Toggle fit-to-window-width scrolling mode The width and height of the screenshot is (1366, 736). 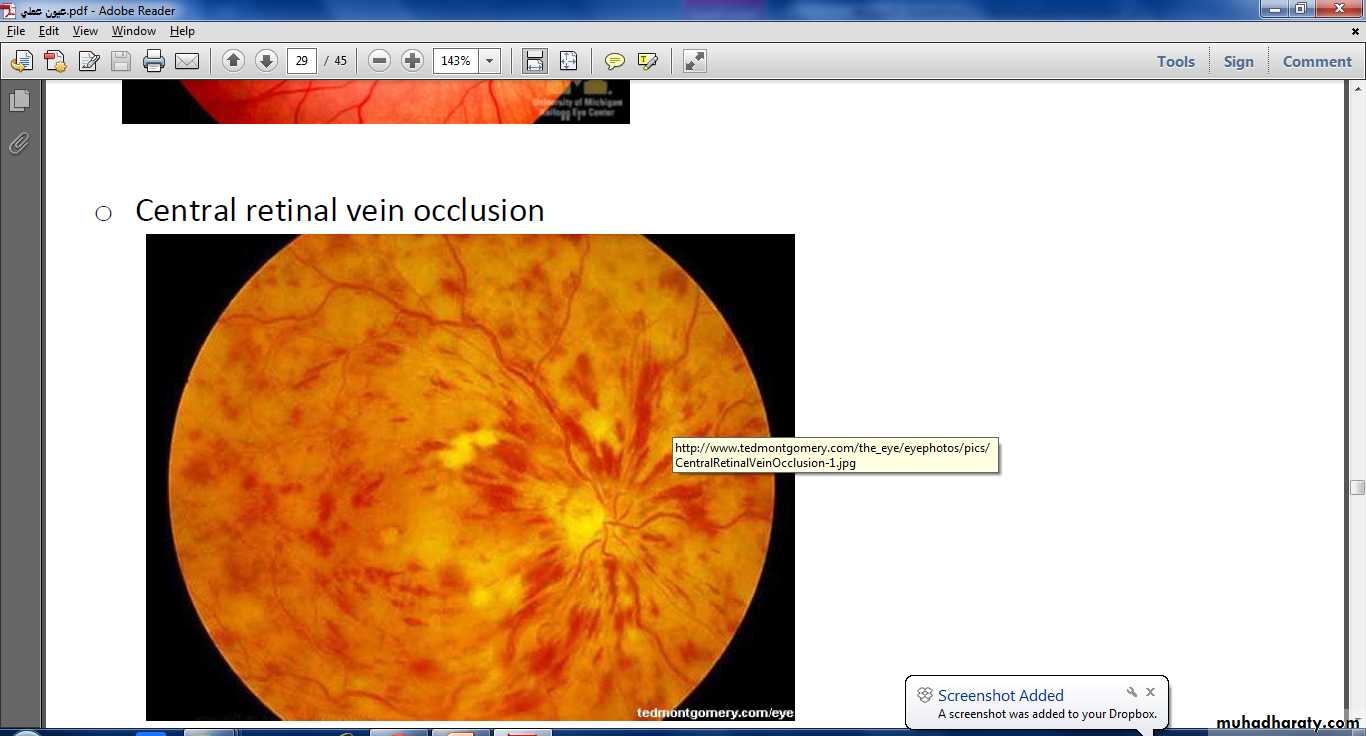[x=535, y=61]
